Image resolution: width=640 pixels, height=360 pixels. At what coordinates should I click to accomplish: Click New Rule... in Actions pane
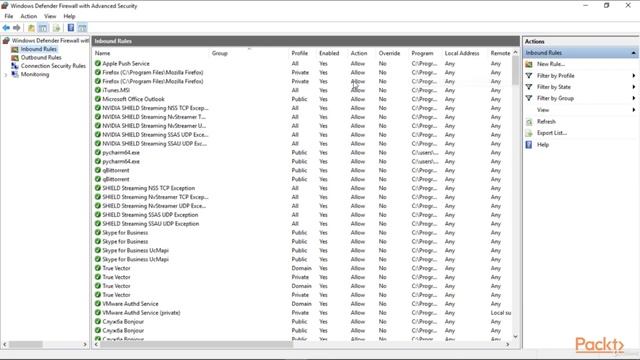pos(551,64)
